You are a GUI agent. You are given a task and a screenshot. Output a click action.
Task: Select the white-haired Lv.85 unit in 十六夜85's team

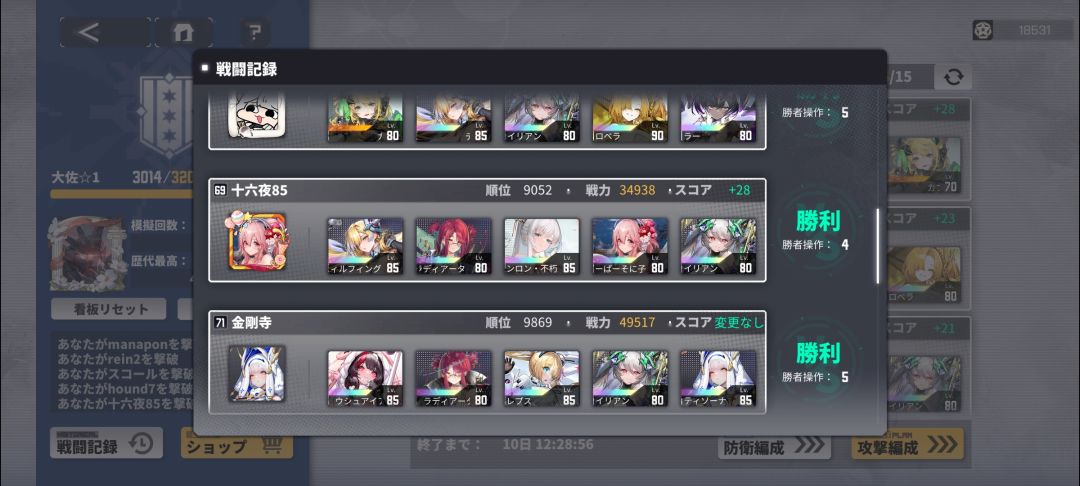[x=541, y=246]
